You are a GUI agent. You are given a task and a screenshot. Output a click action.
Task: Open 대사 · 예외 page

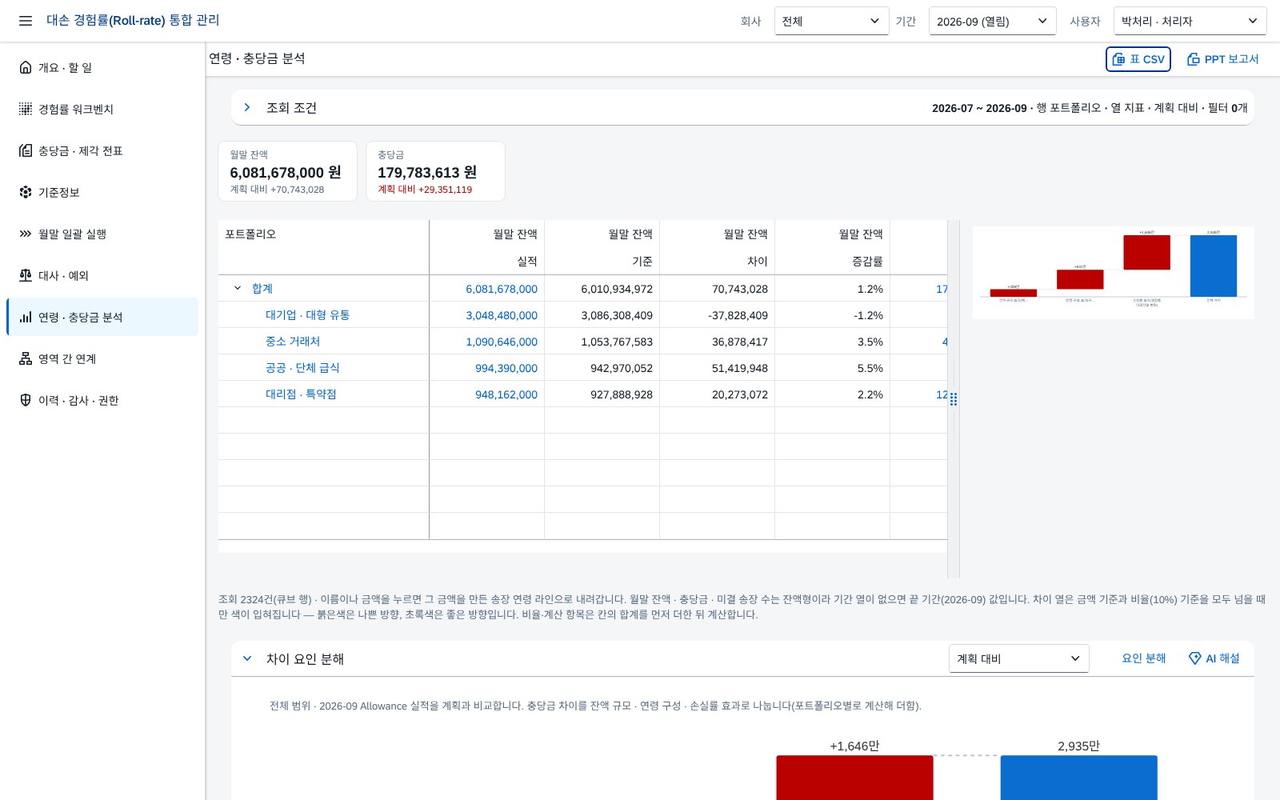(x=102, y=275)
